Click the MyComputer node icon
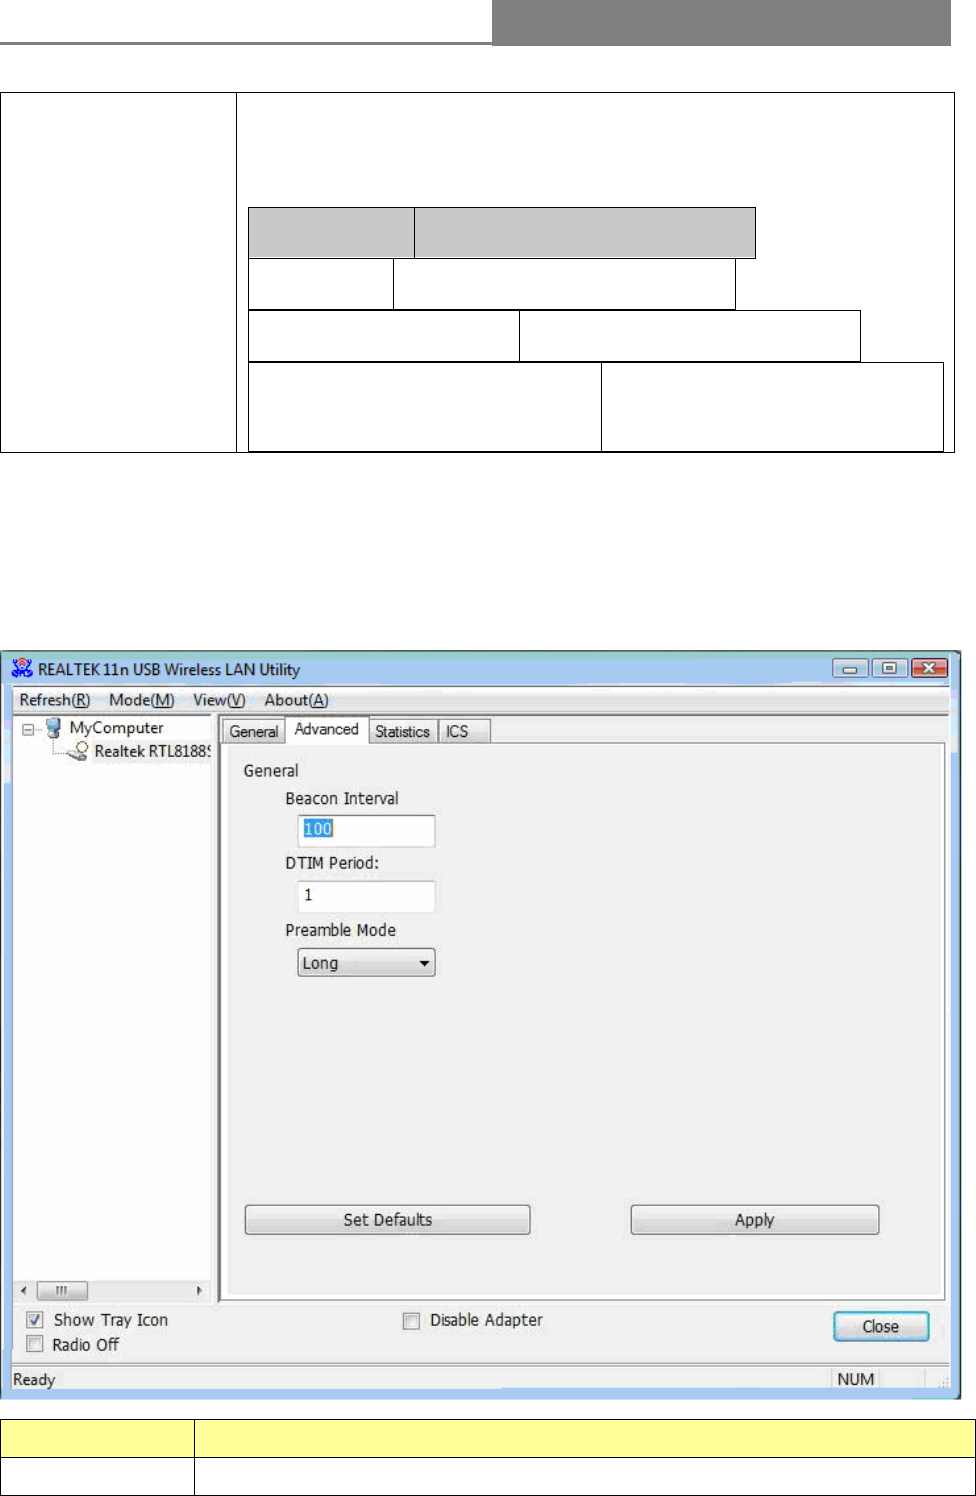Image resolution: width=976 pixels, height=1496 pixels. (53, 728)
